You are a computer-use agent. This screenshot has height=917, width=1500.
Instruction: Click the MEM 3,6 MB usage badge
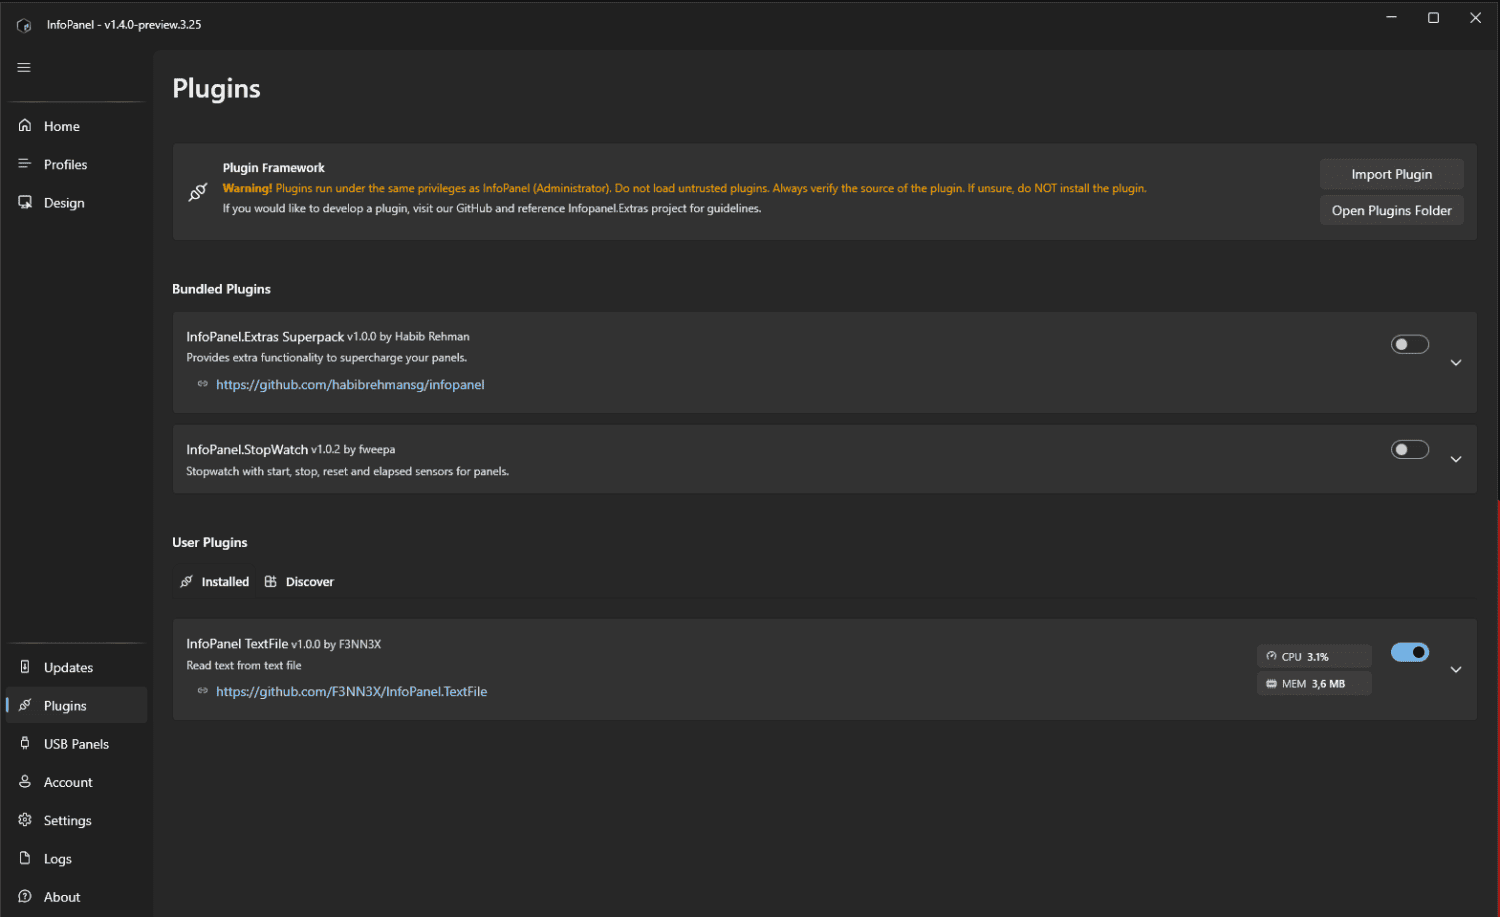click(1314, 684)
